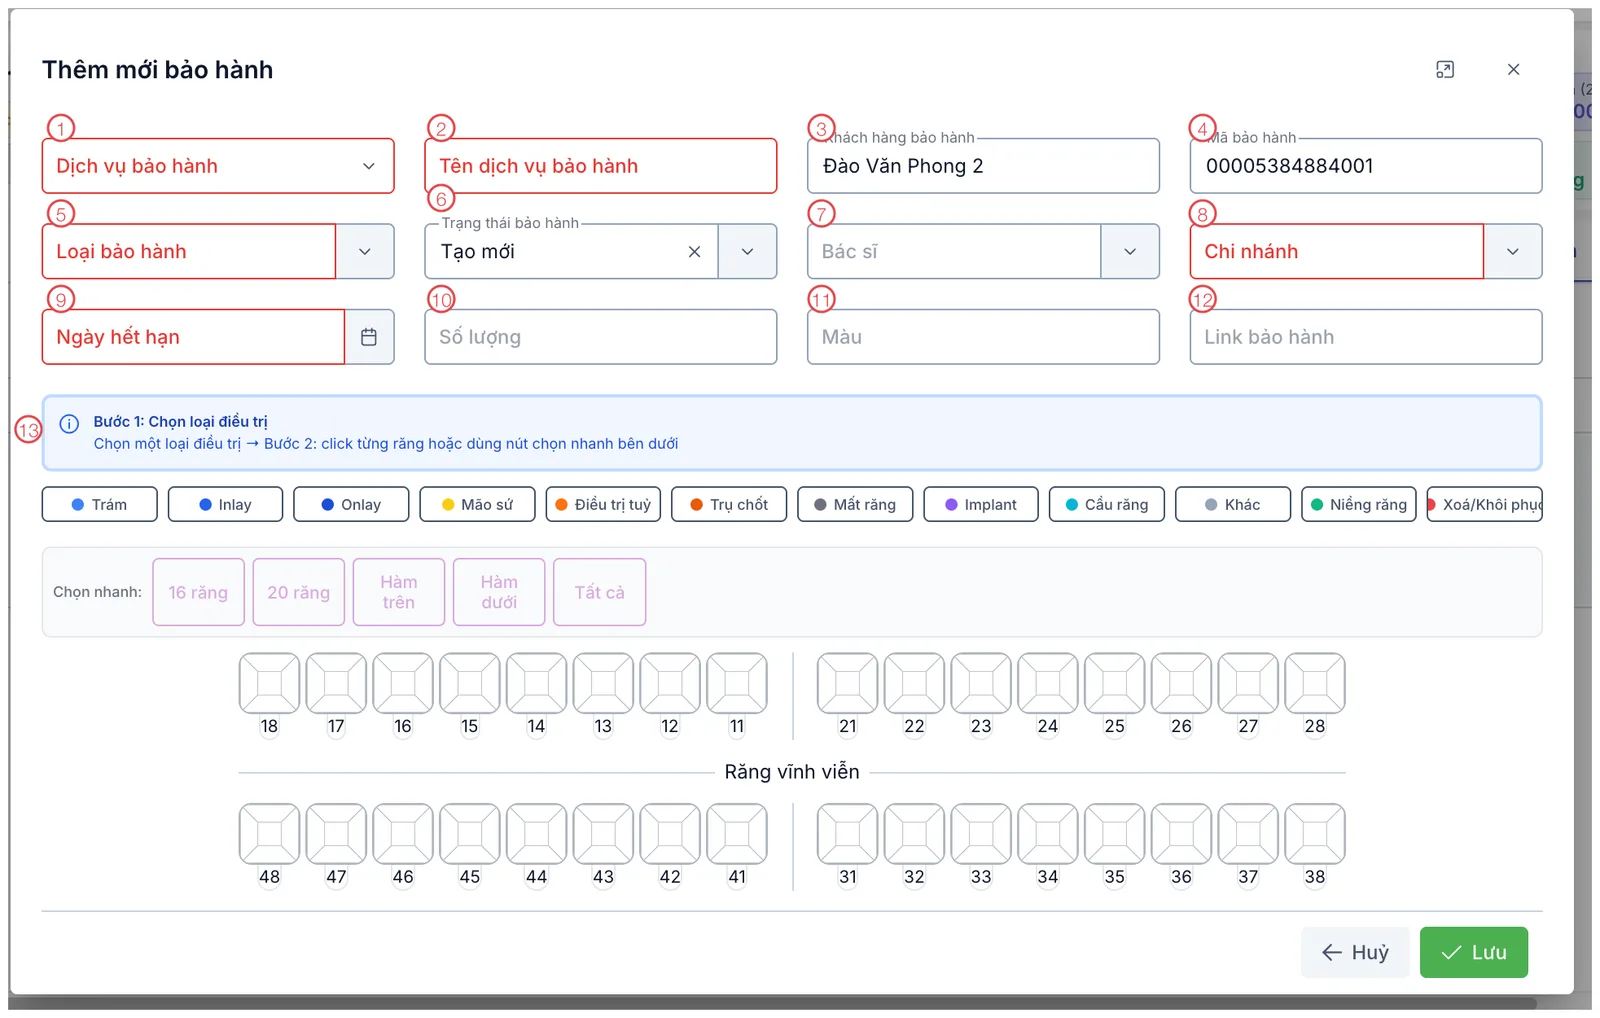Expand the Bác sĩ dropdown arrow
Screen dimensions: 1600x1018
(x=1130, y=252)
